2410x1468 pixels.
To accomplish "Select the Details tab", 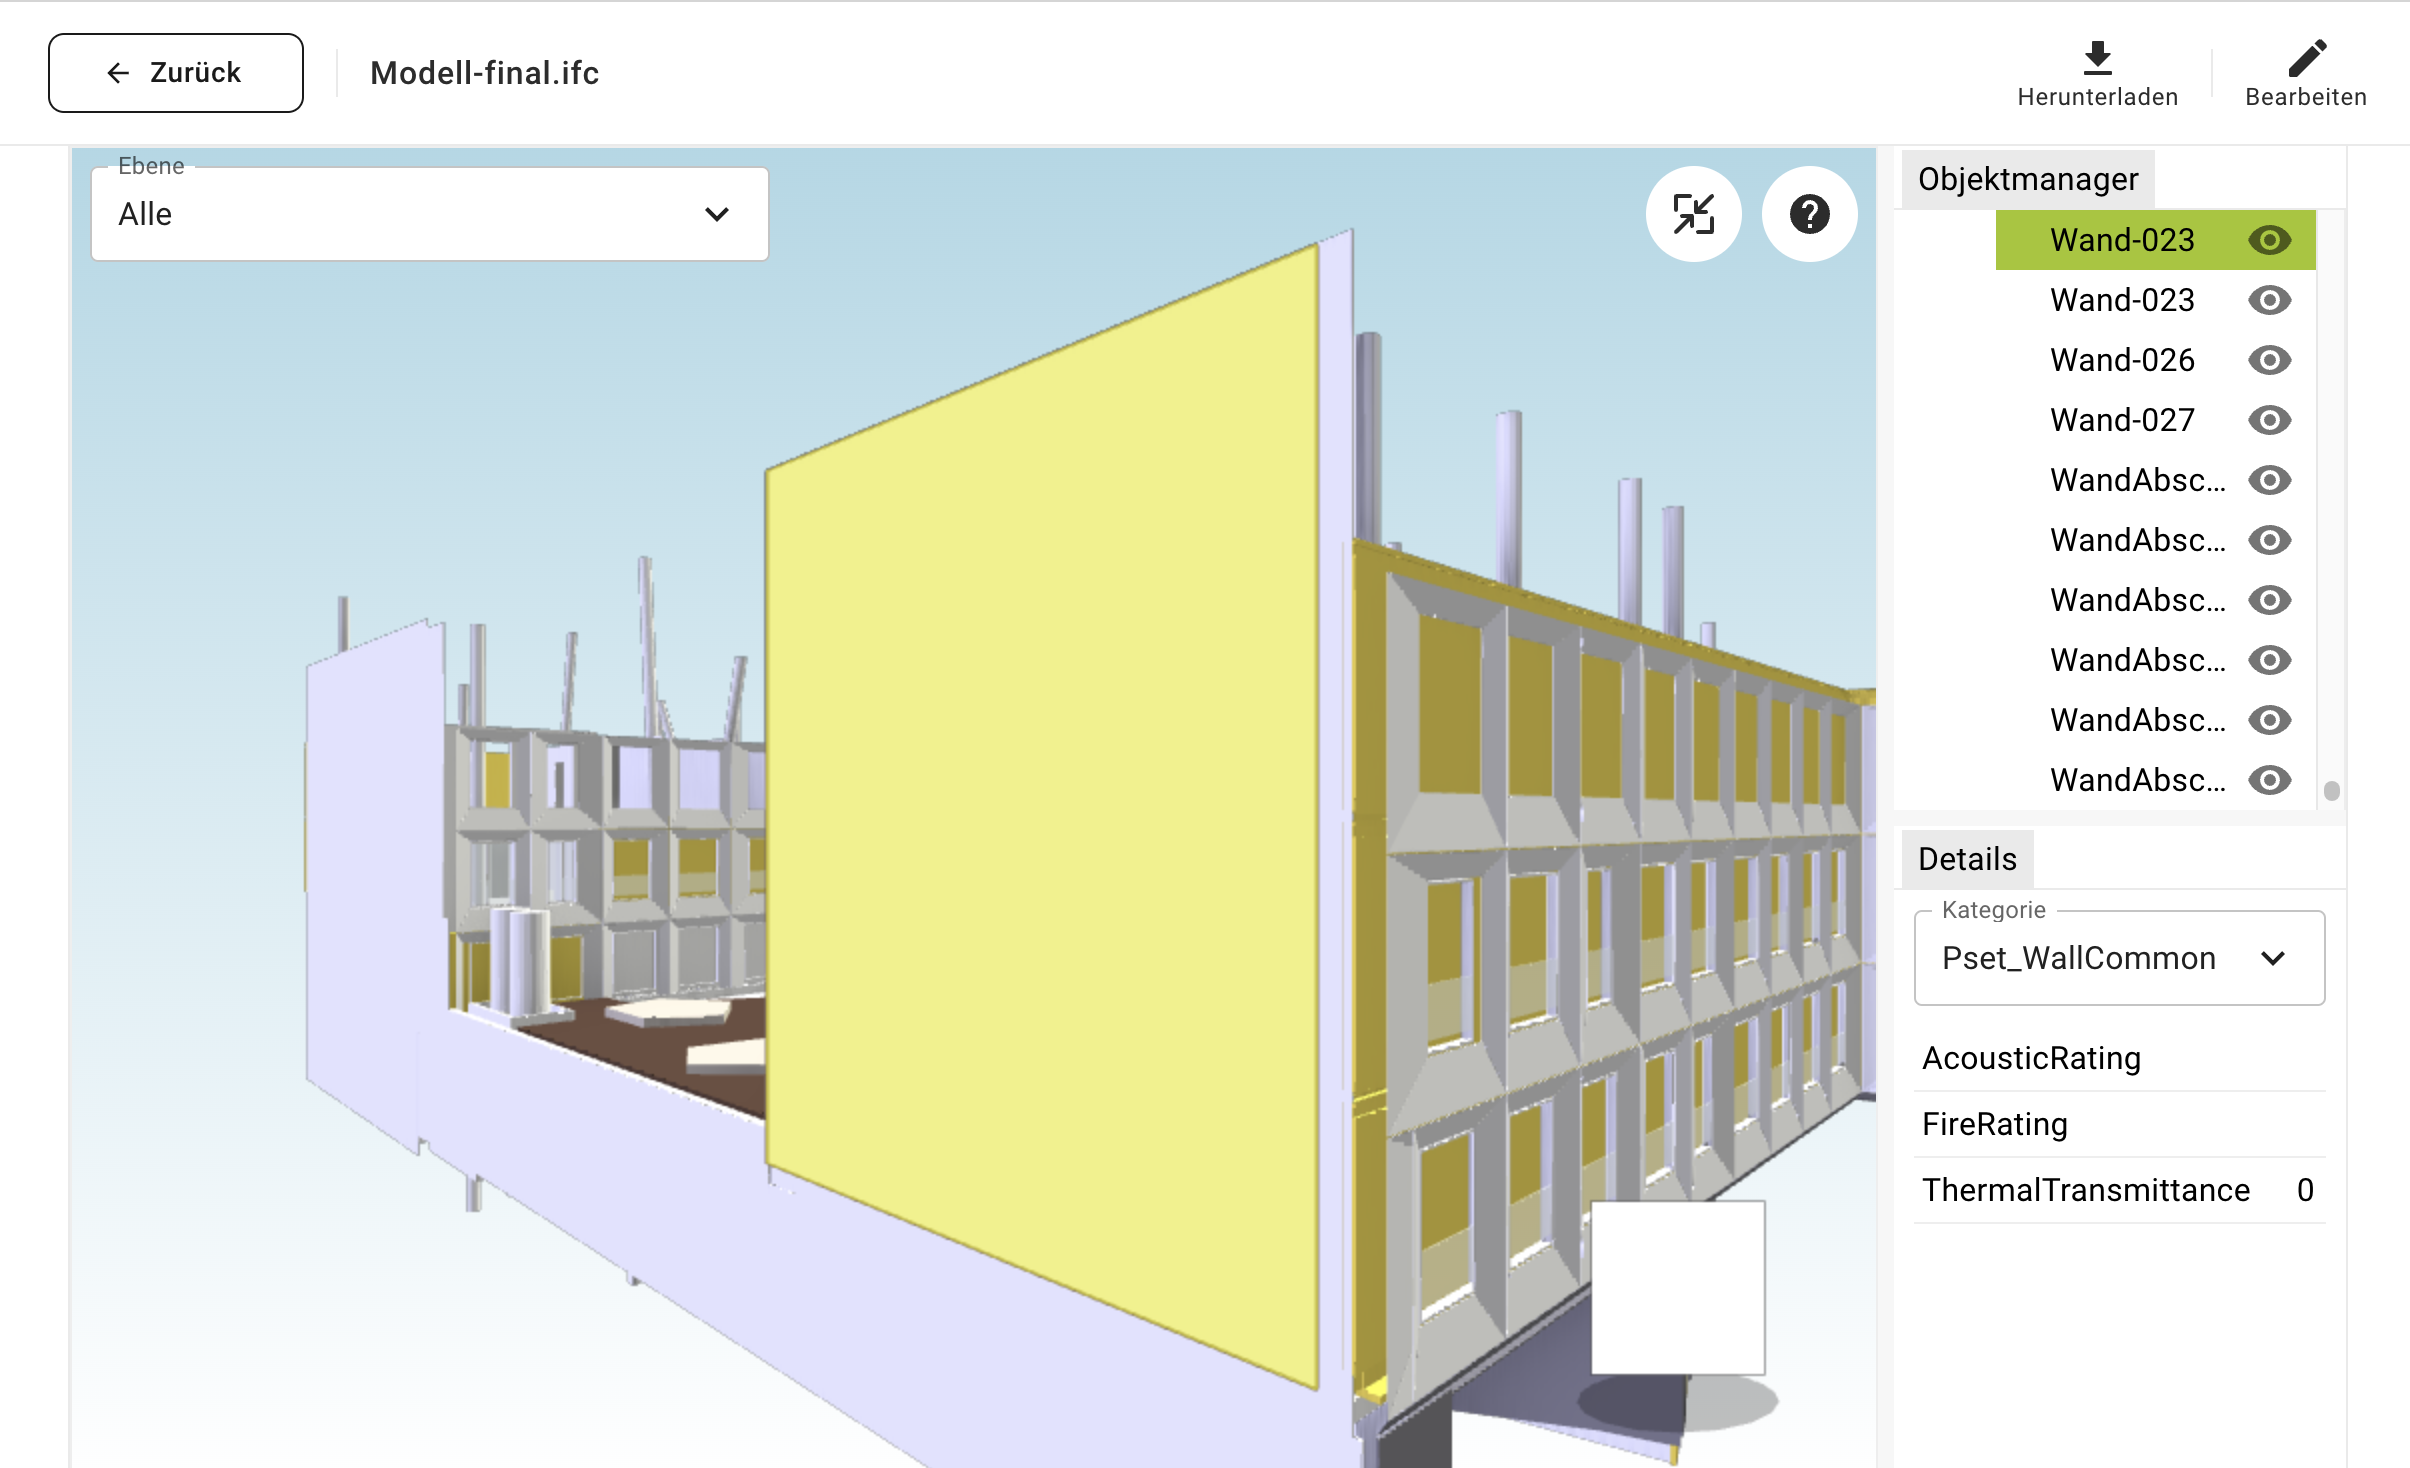I will pos(1966,859).
